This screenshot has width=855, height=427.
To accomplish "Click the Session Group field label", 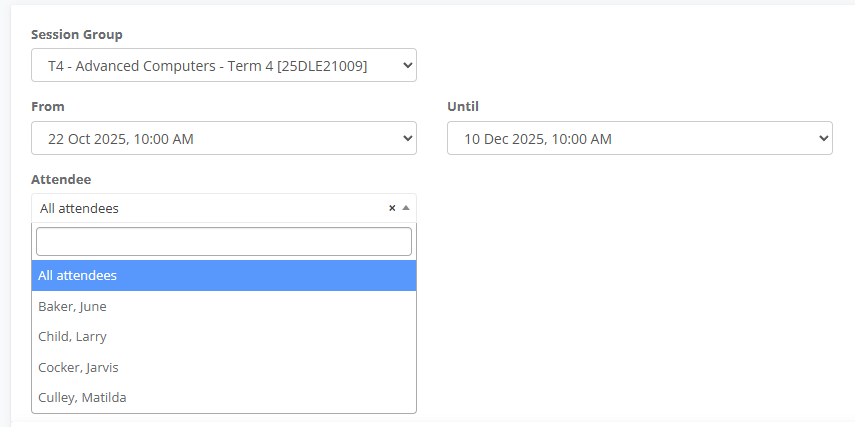I will click(77, 34).
